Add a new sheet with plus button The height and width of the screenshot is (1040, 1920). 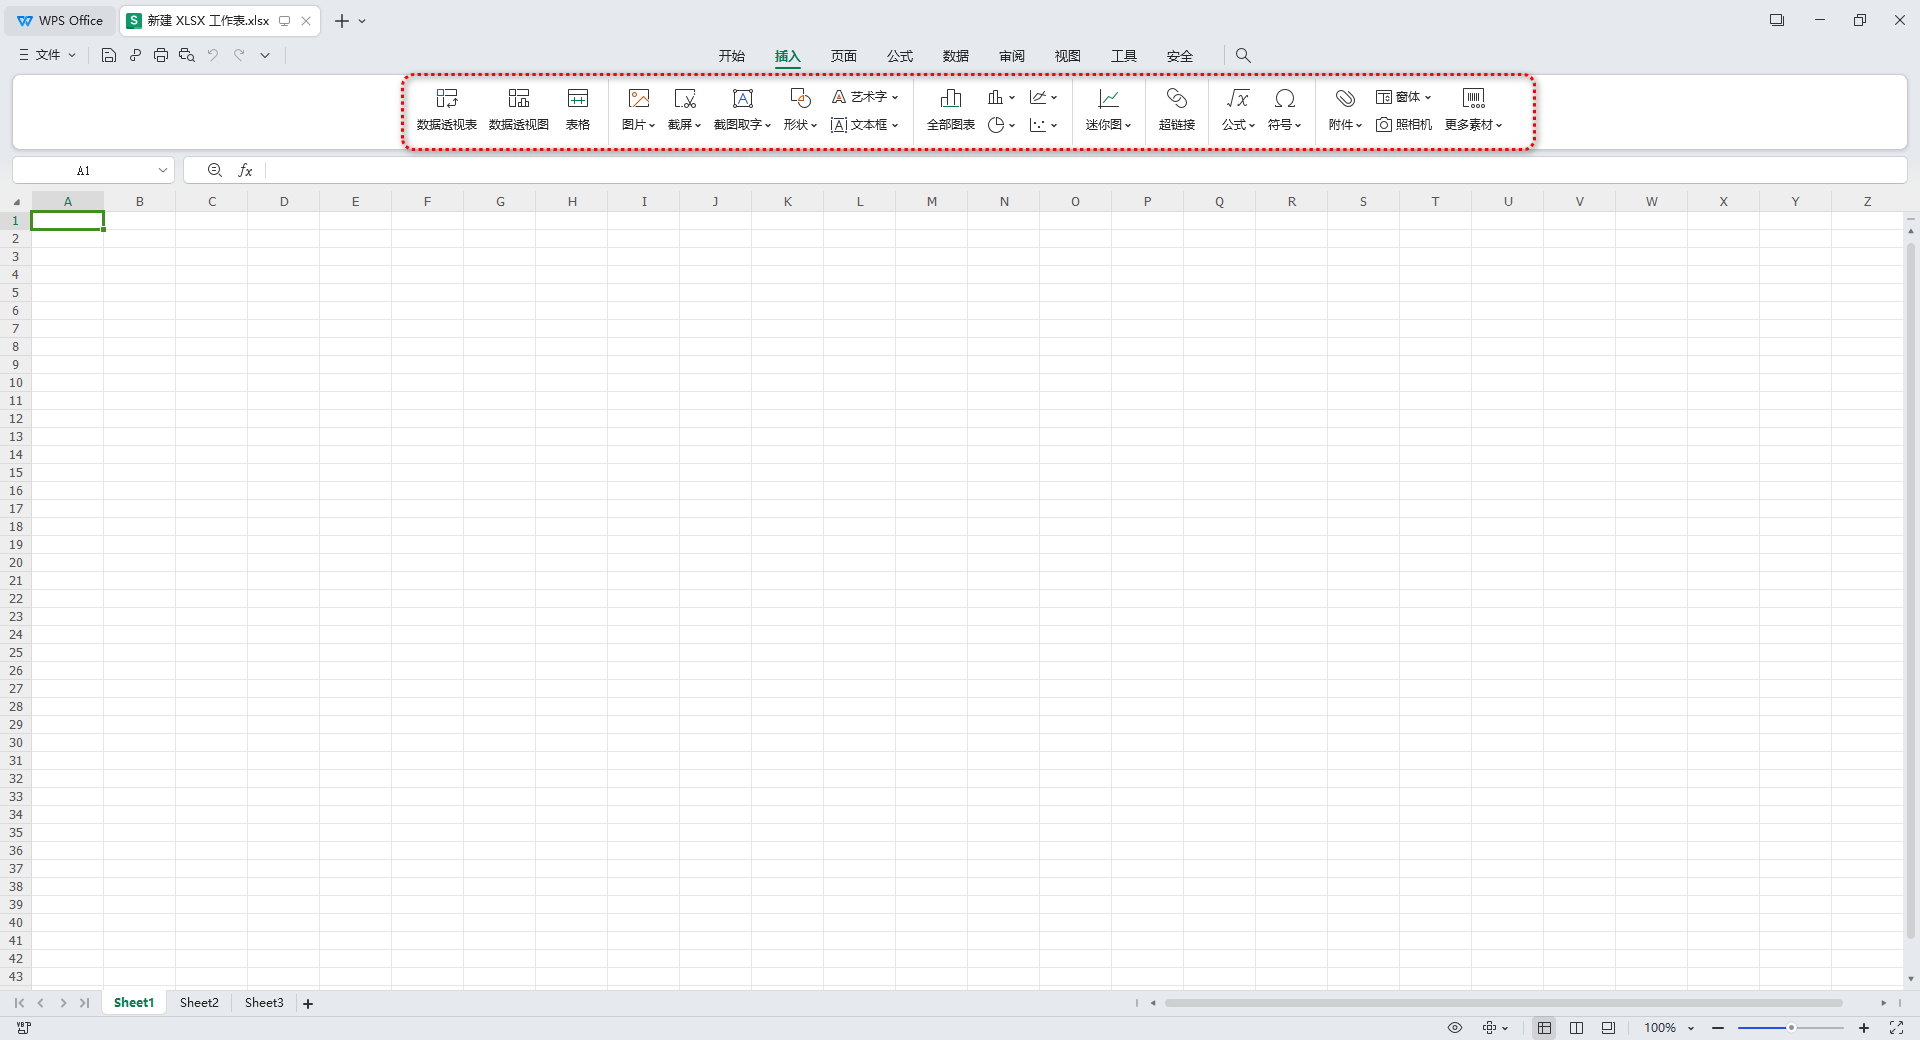[x=308, y=1004]
